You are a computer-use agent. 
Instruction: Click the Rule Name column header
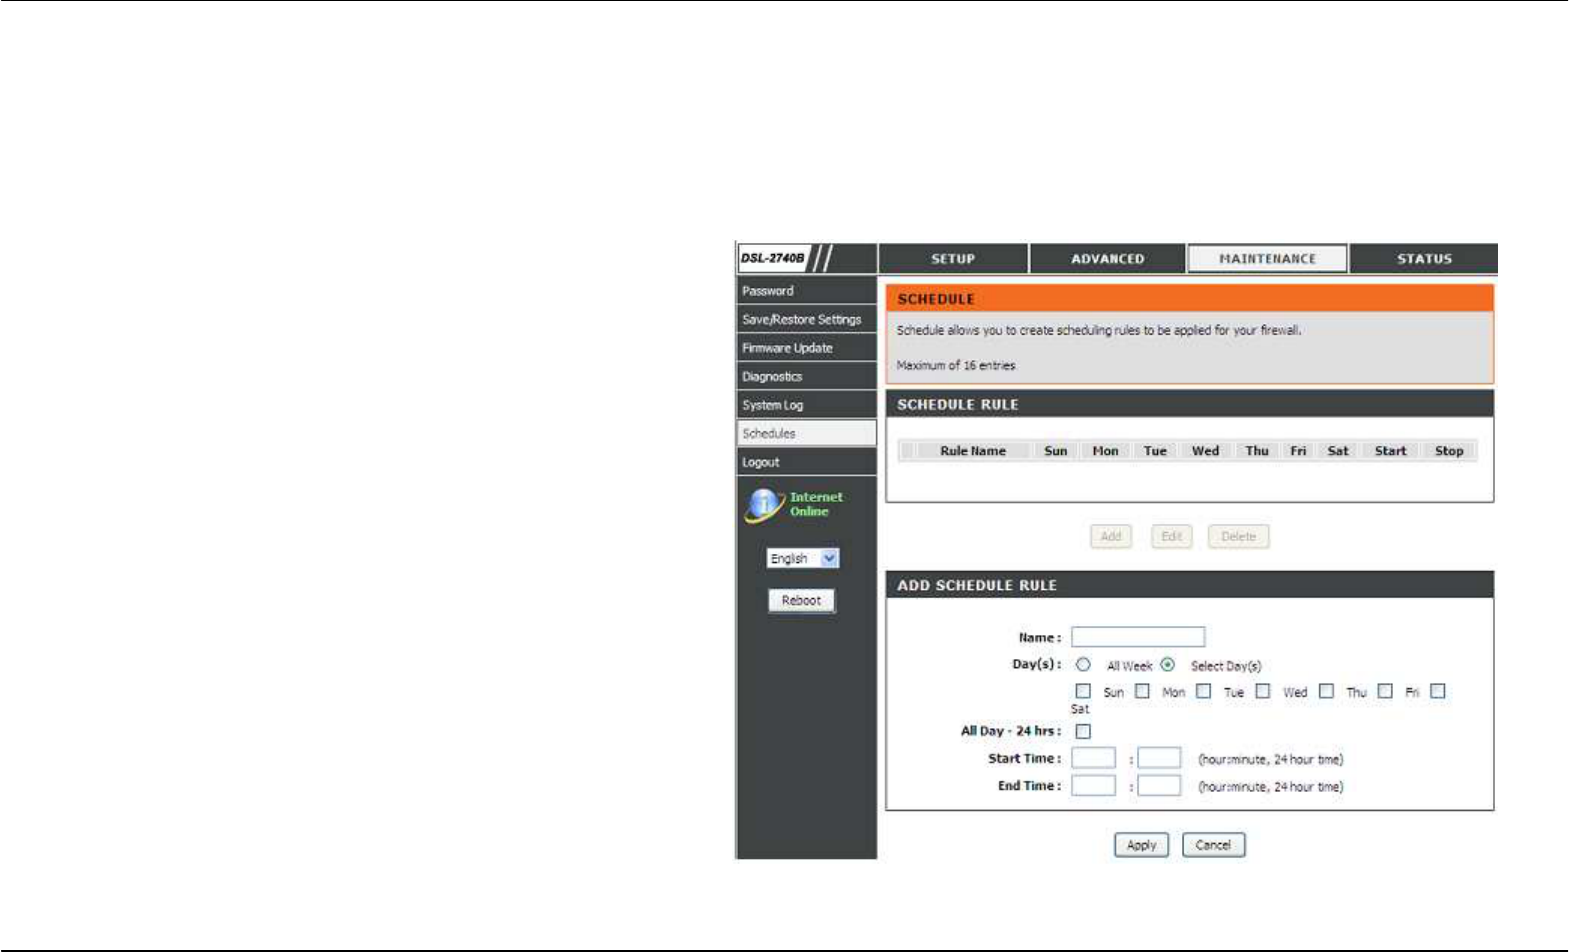click(x=973, y=451)
